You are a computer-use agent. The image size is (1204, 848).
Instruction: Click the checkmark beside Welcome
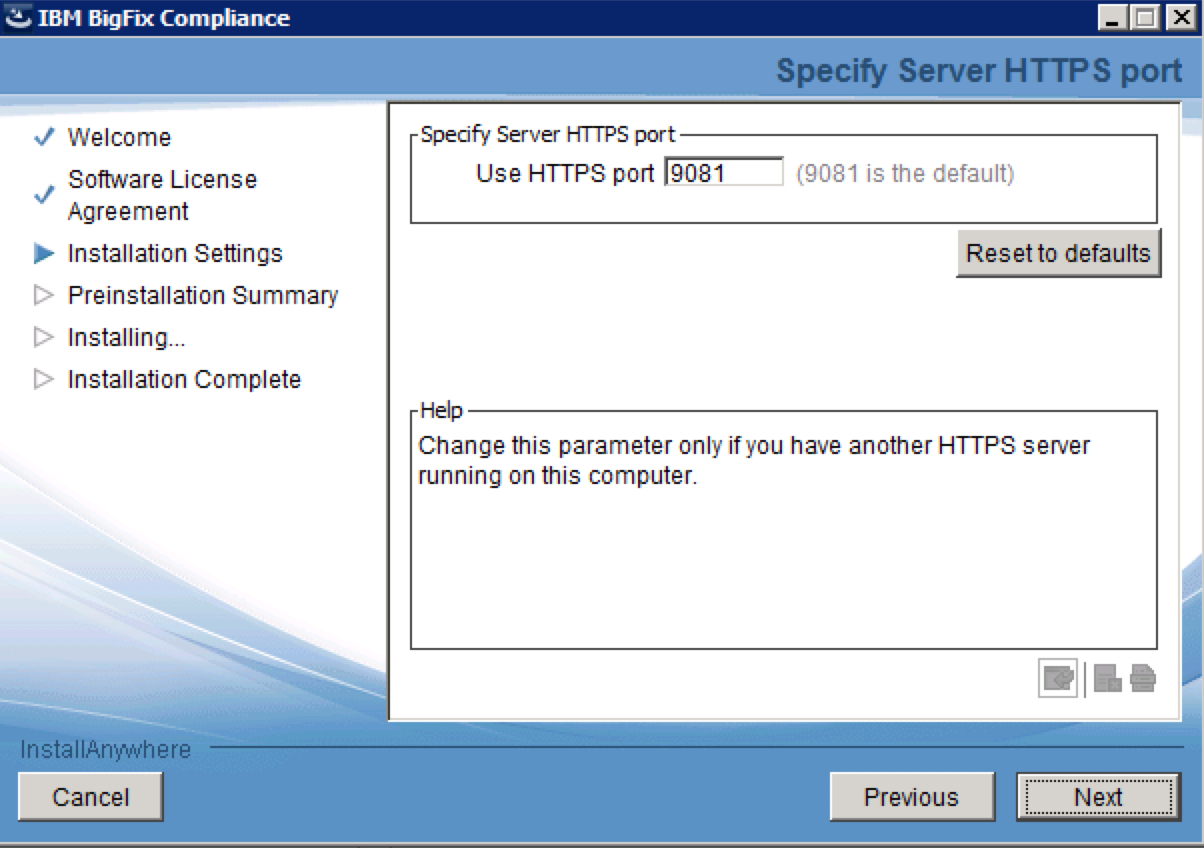click(42, 137)
